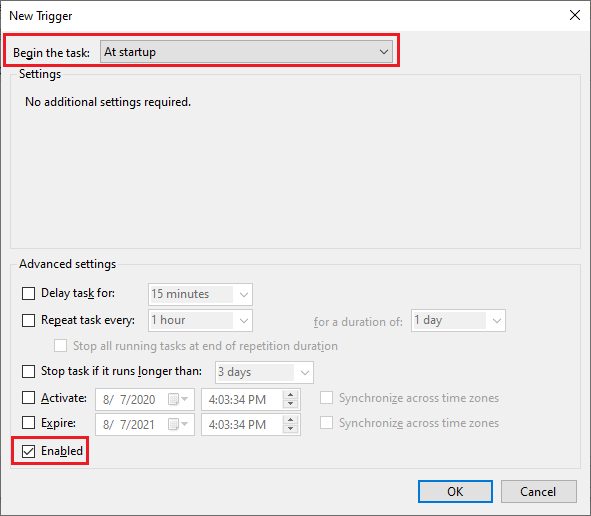Click the No additional settings required text
The height and width of the screenshot is (516, 591).
(108, 102)
